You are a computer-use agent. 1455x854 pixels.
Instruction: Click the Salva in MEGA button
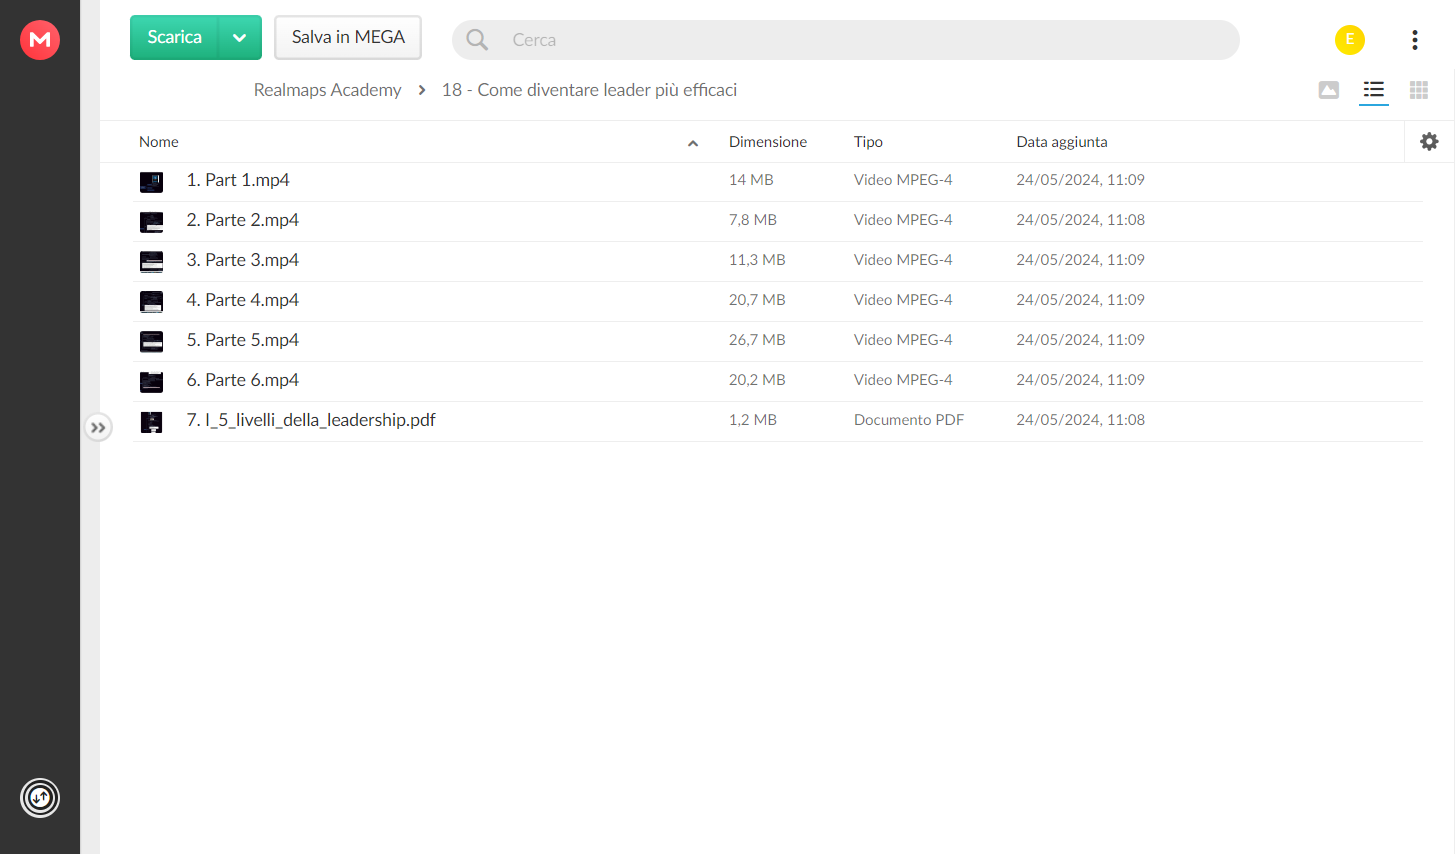coord(348,37)
